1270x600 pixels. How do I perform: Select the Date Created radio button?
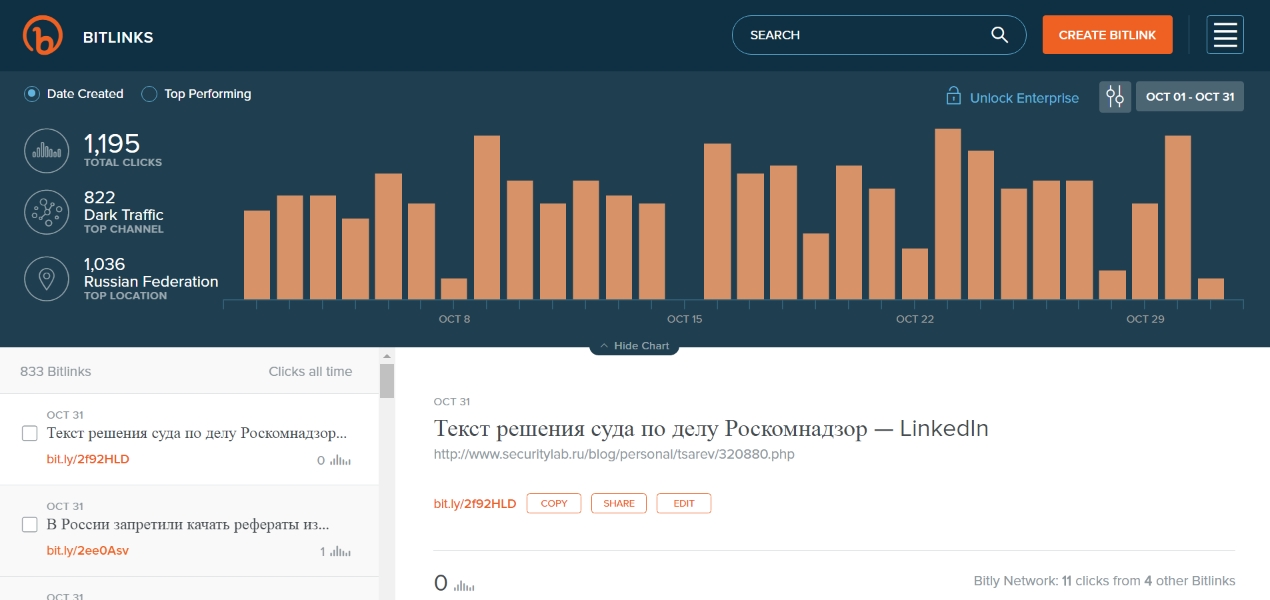(32, 94)
